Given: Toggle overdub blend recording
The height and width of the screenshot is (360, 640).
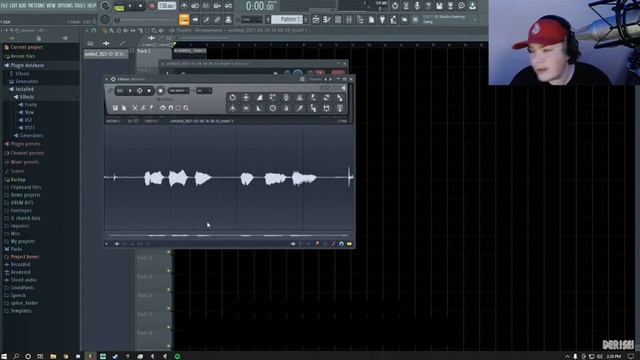Looking at the screenshot, I should click(217, 6).
